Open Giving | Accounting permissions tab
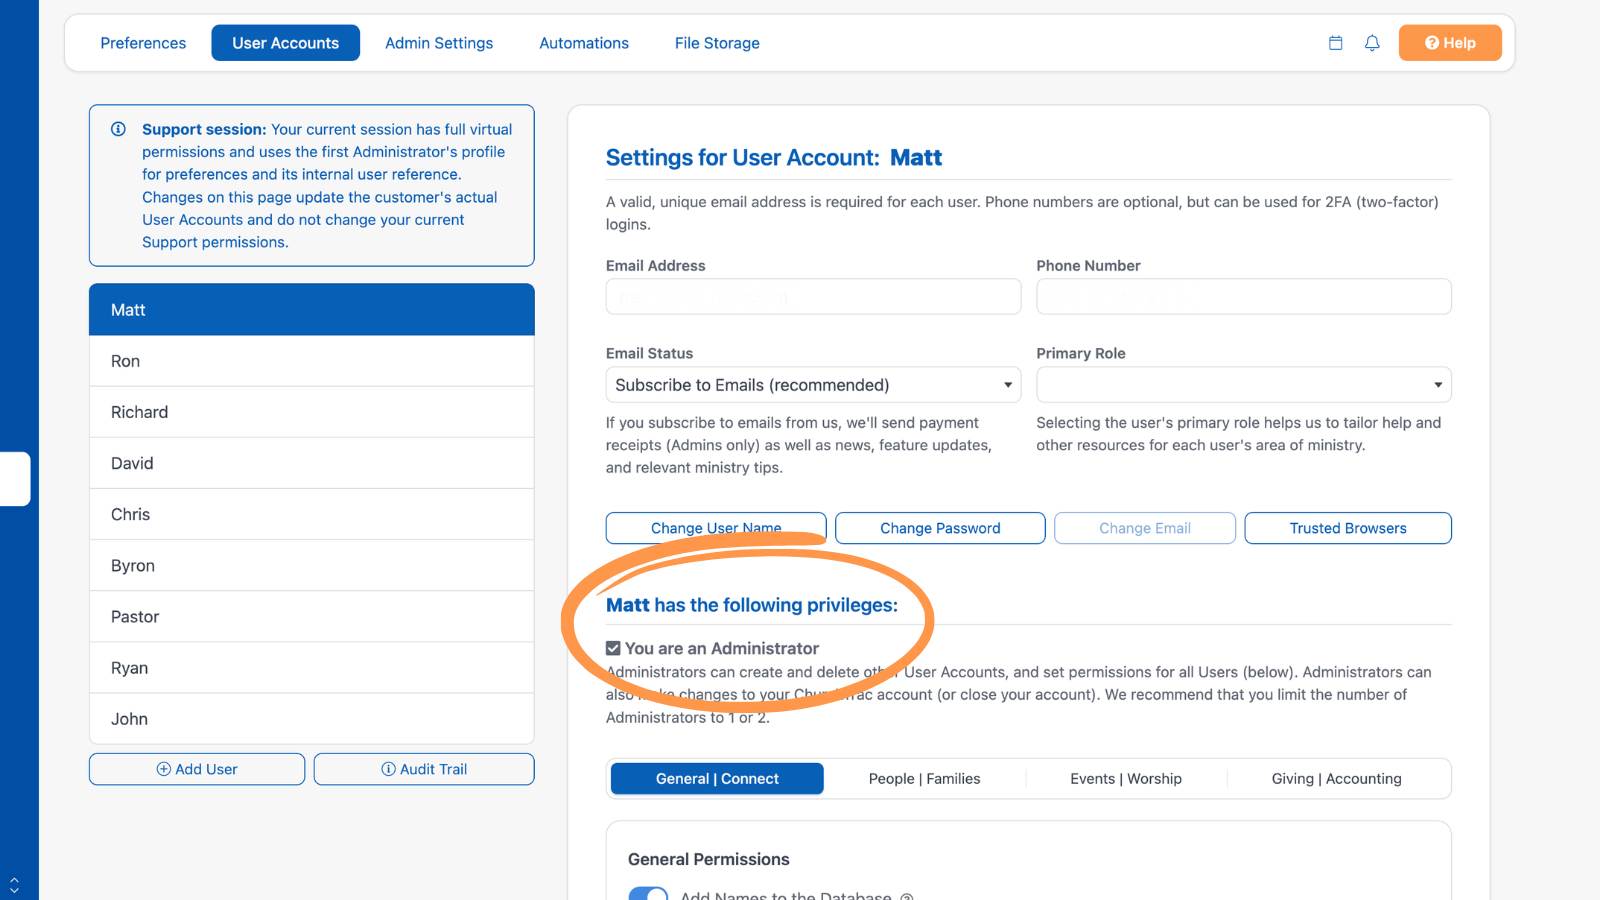The height and width of the screenshot is (900, 1600). [1337, 779]
